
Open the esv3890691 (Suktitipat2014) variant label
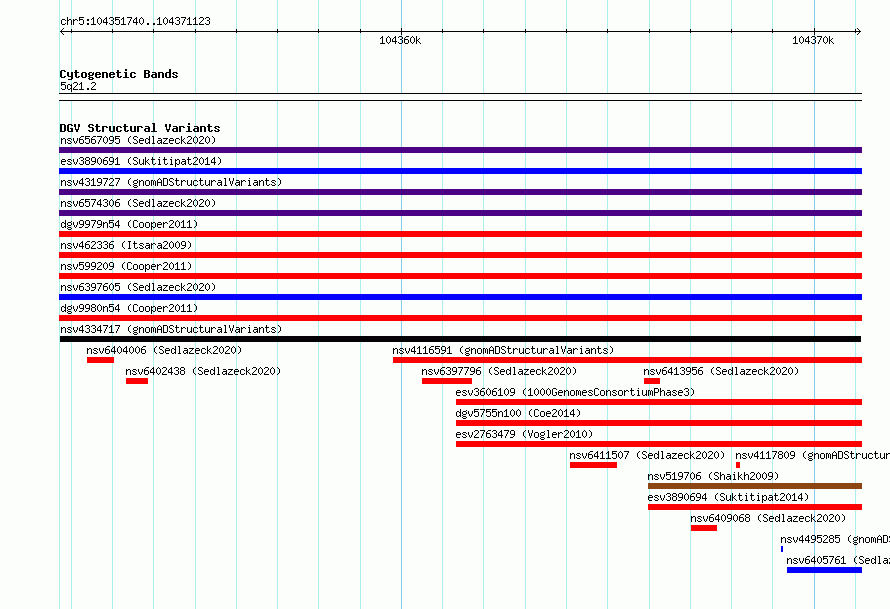[x=141, y=161]
